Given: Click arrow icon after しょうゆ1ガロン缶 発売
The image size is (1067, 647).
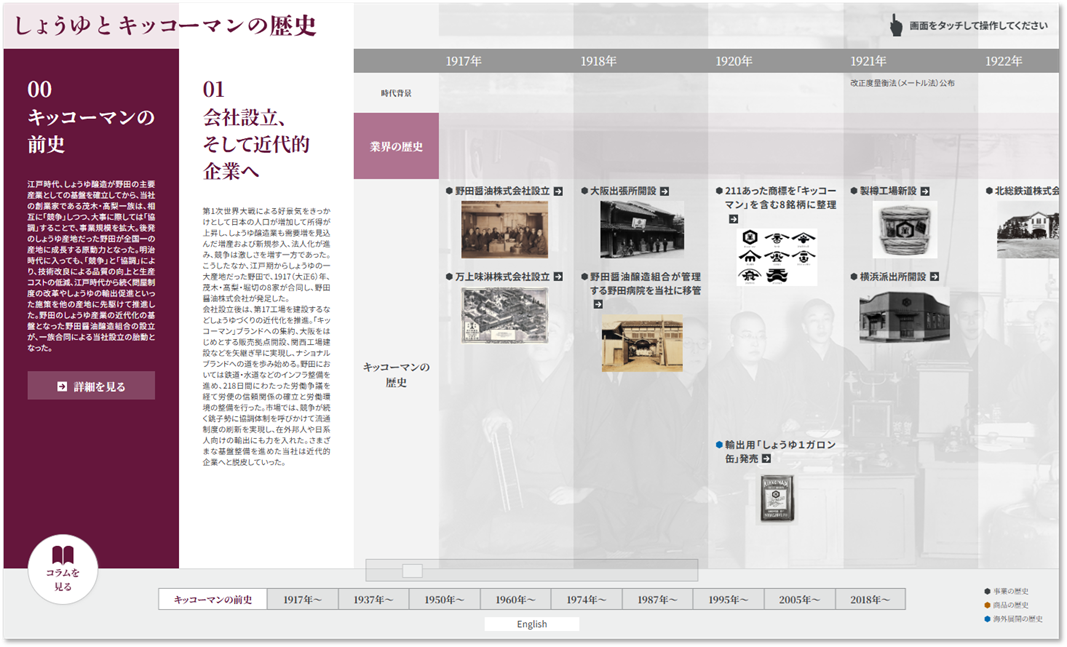Looking at the screenshot, I should [766, 459].
